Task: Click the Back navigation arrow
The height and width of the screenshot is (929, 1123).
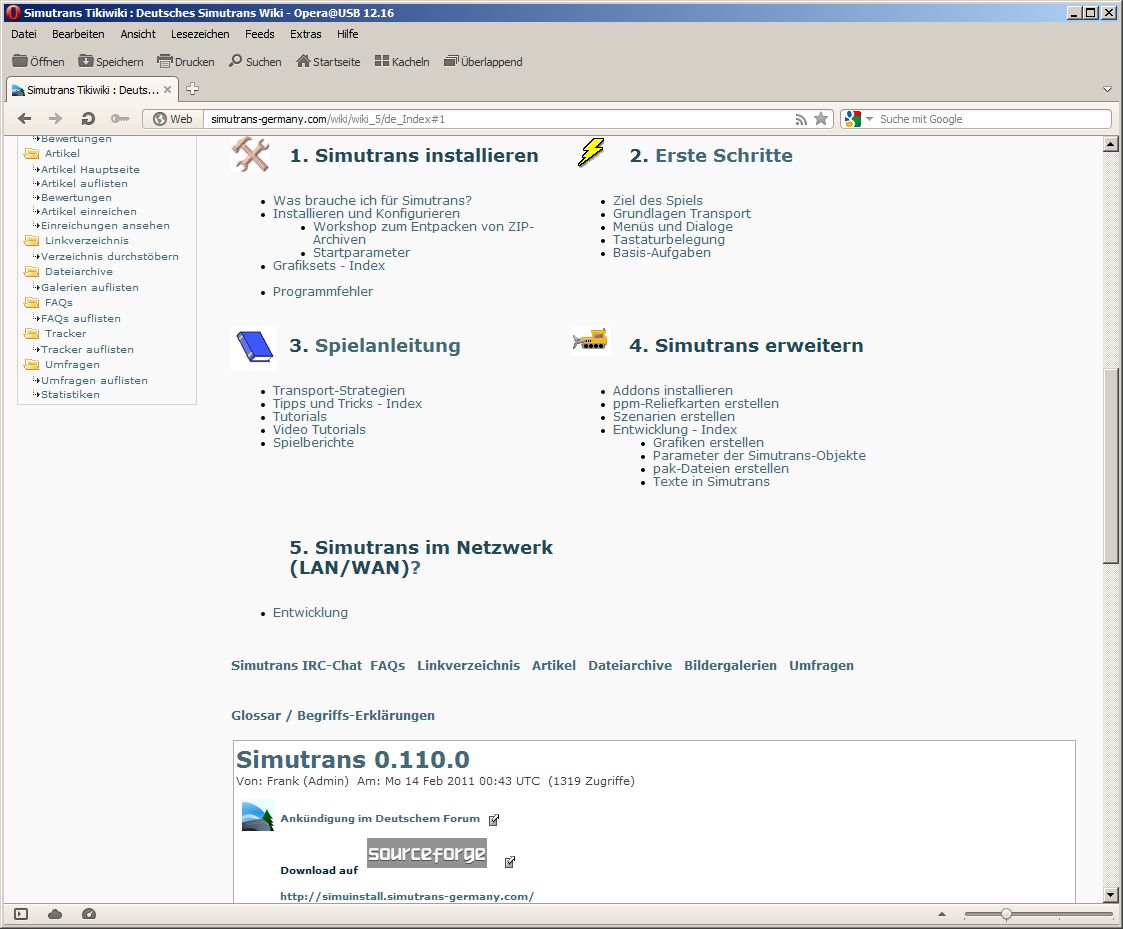Action: [25, 119]
